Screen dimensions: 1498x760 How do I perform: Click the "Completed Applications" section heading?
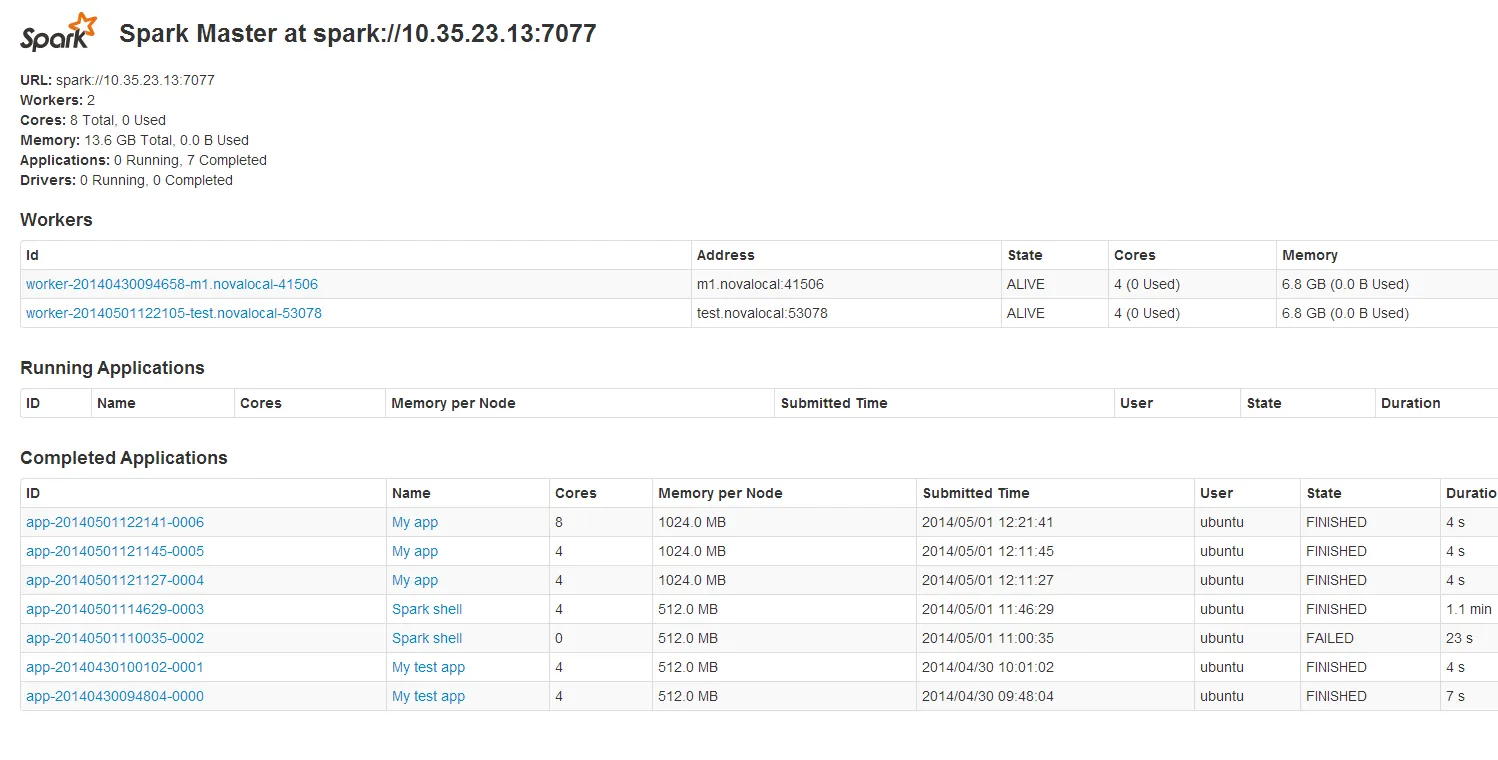tap(124, 458)
